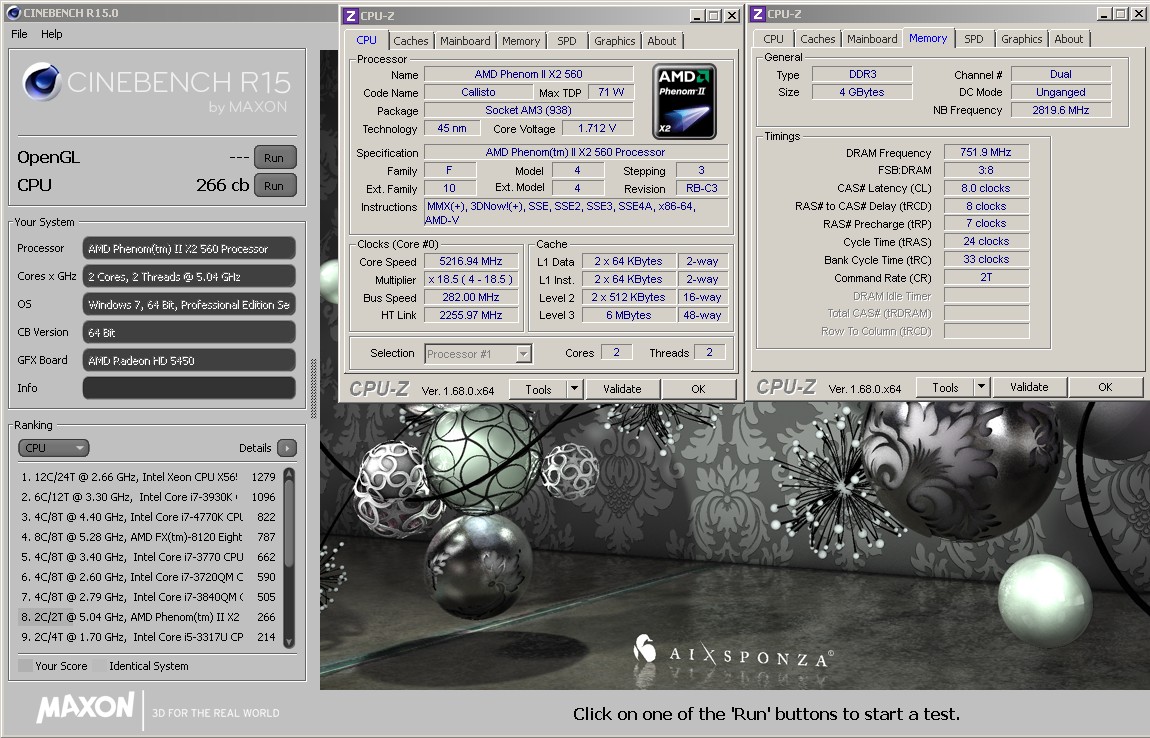This screenshot has height=738, width=1150.
Task: Click Validate in left CPU-Z window
Action: 622,389
